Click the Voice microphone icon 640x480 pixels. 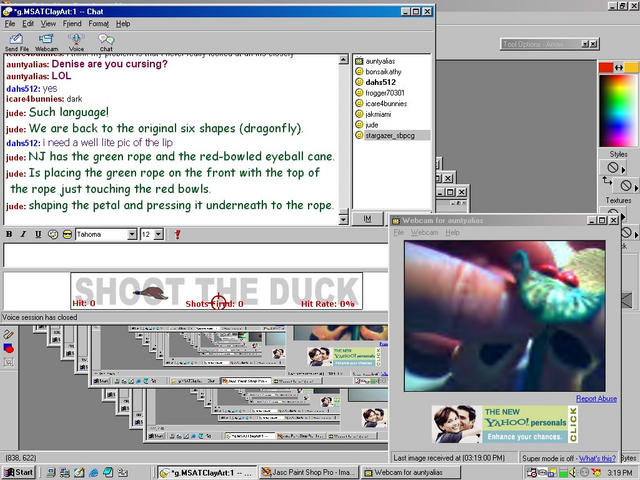[76, 42]
